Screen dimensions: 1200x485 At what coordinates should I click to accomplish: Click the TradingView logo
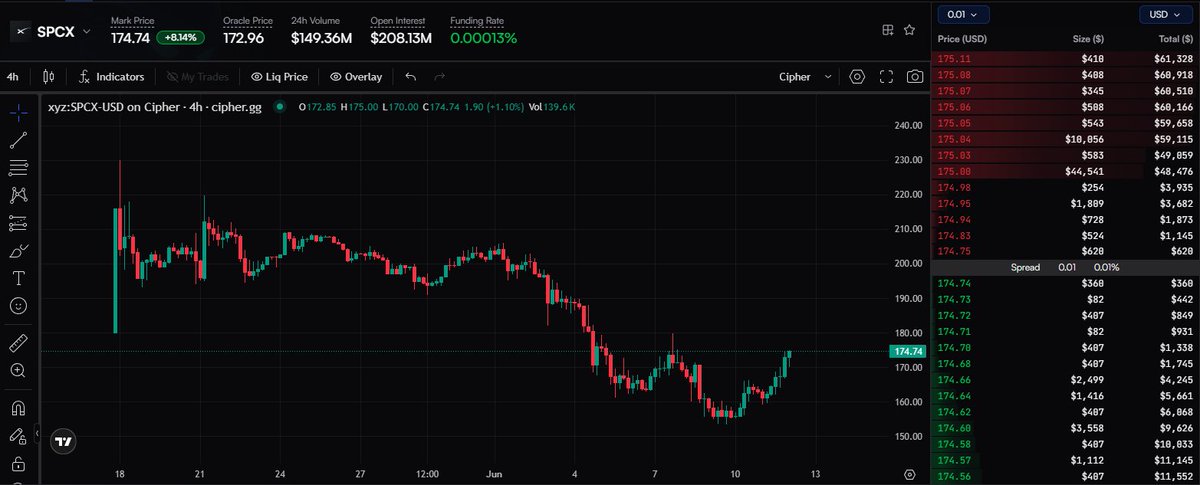(63, 441)
